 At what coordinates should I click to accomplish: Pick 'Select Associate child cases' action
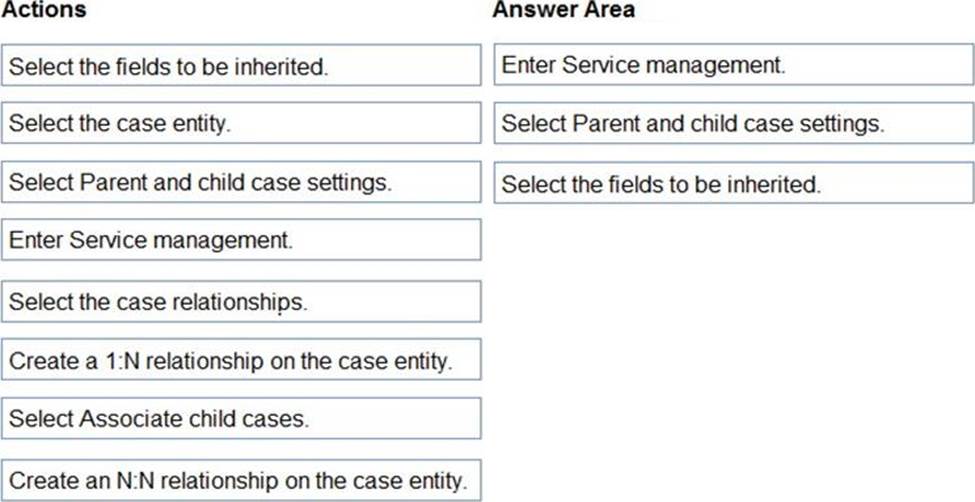pos(241,418)
